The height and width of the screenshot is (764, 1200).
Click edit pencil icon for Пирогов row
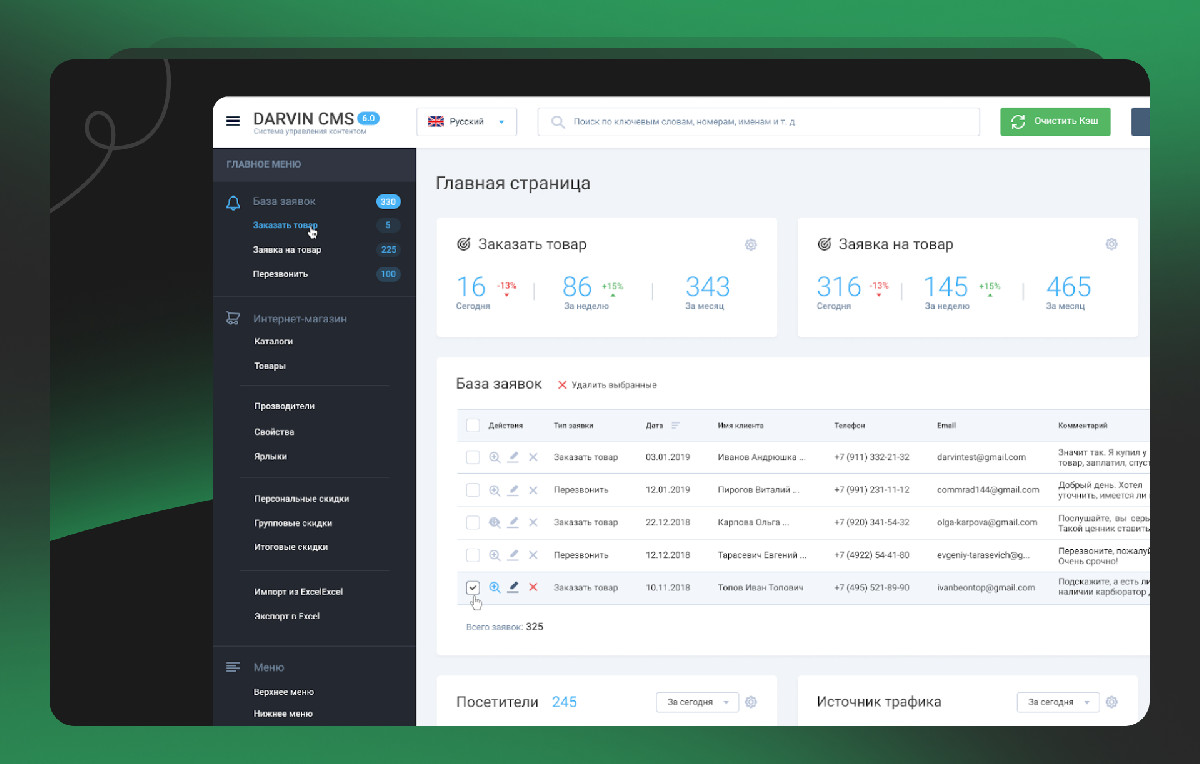coord(513,490)
